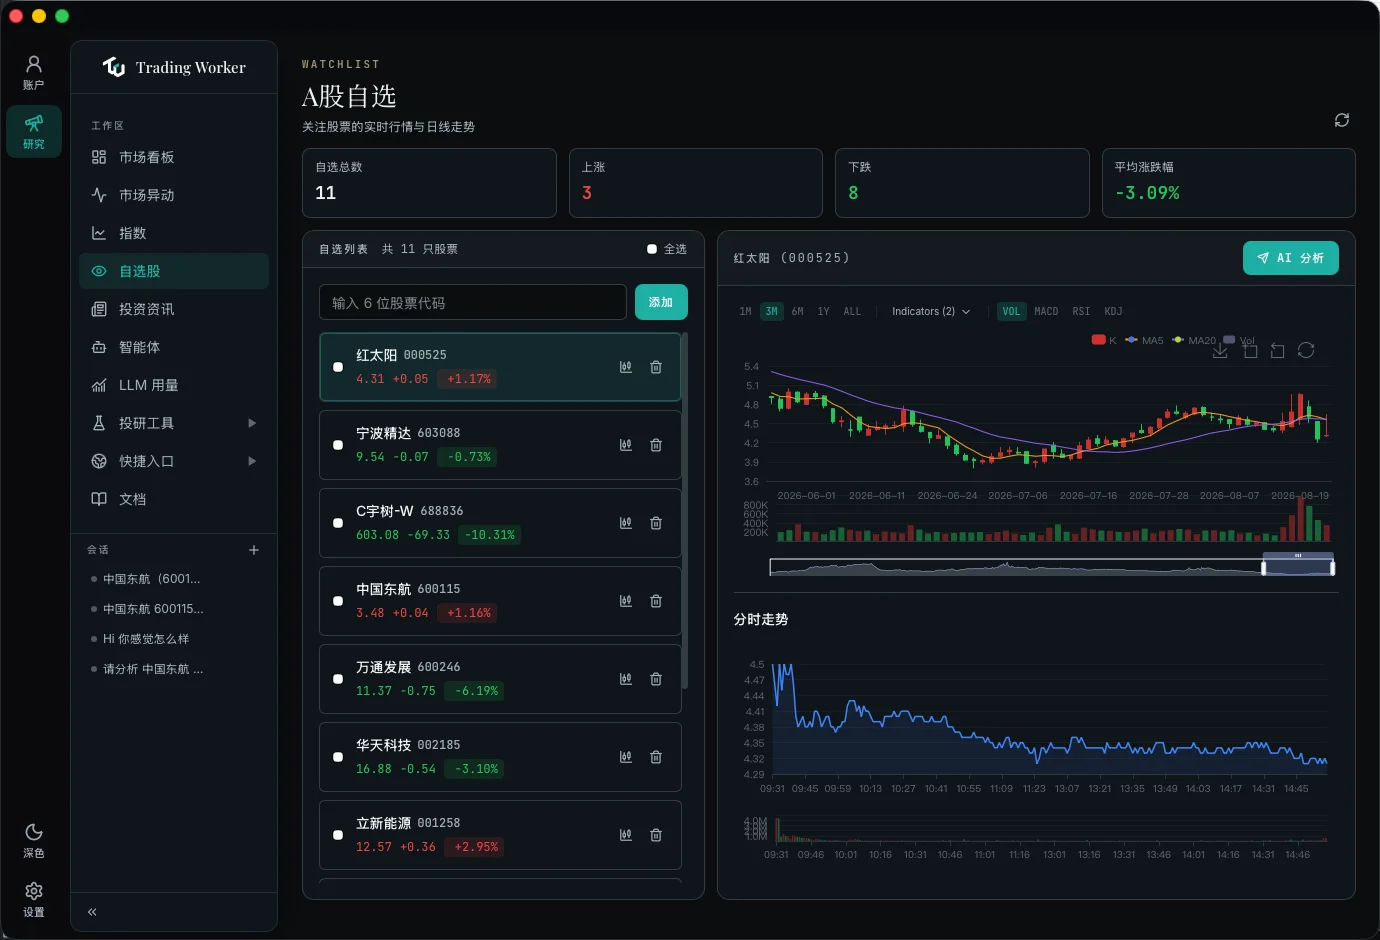This screenshot has width=1380, height=940.
Task: Check the 红太阳 stock checkbox
Action: tap(338, 367)
